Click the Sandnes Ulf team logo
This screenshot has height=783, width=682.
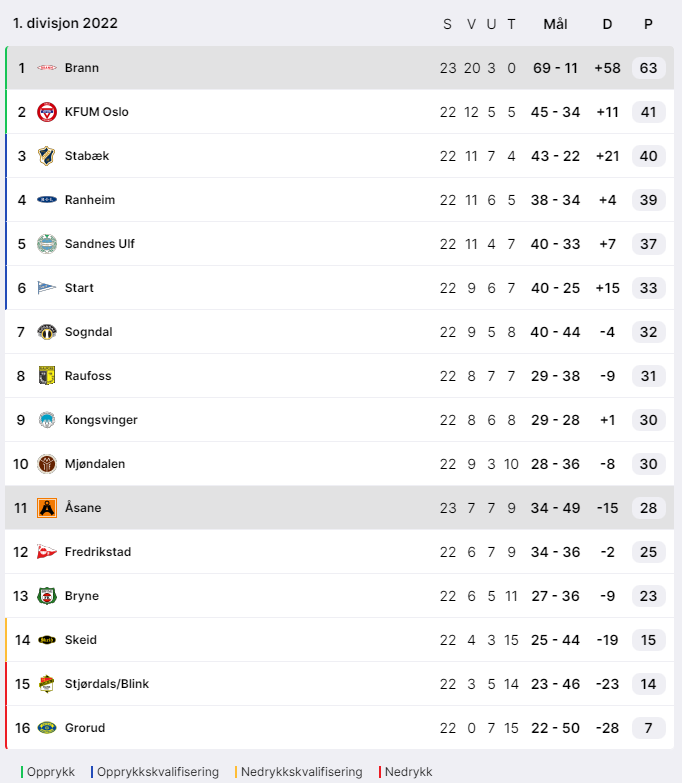tap(47, 244)
